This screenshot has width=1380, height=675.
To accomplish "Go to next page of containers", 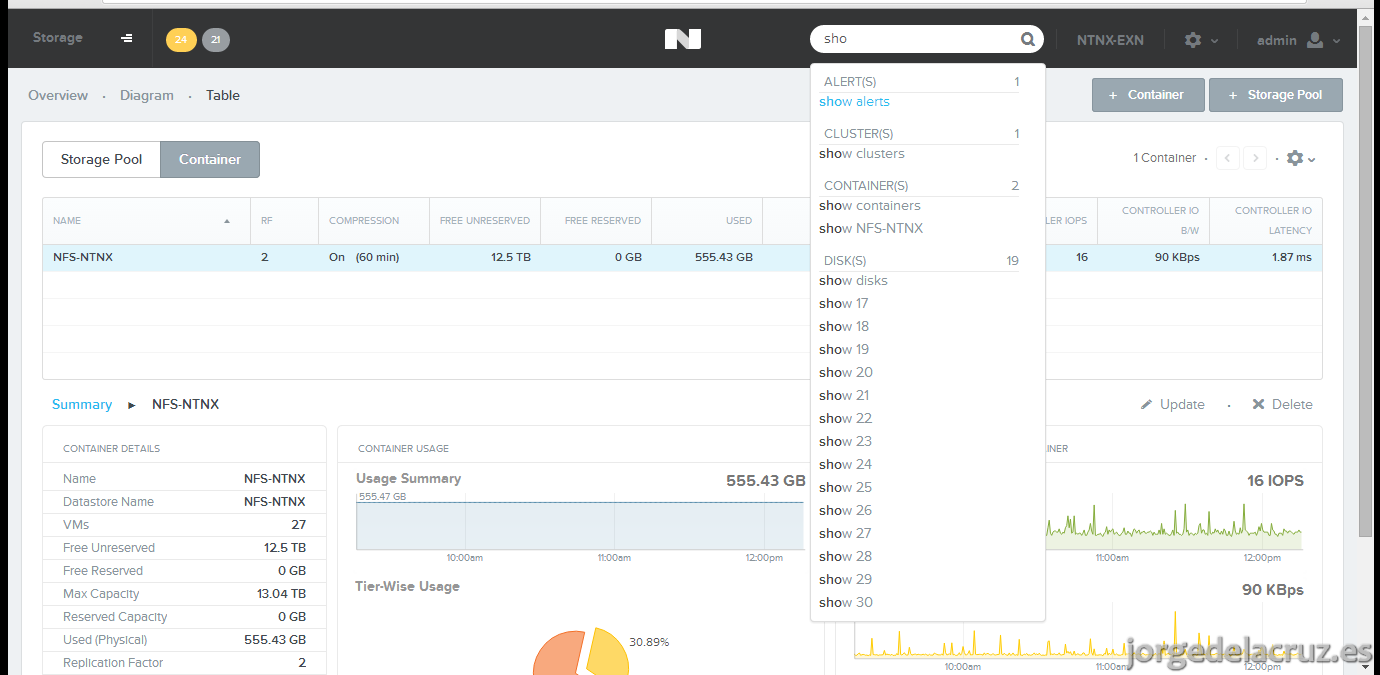I will [x=1255, y=158].
